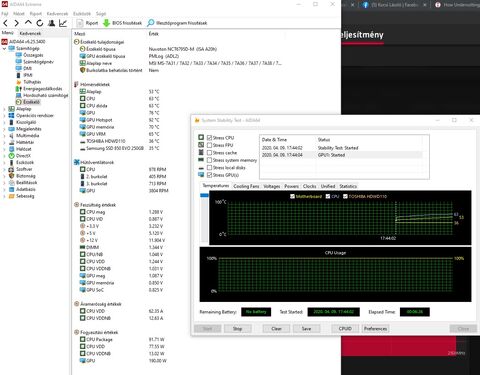The height and width of the screenshot is (375, 480).
Task: Click the Stop button in Stability Test
Action: pos(237,329)
